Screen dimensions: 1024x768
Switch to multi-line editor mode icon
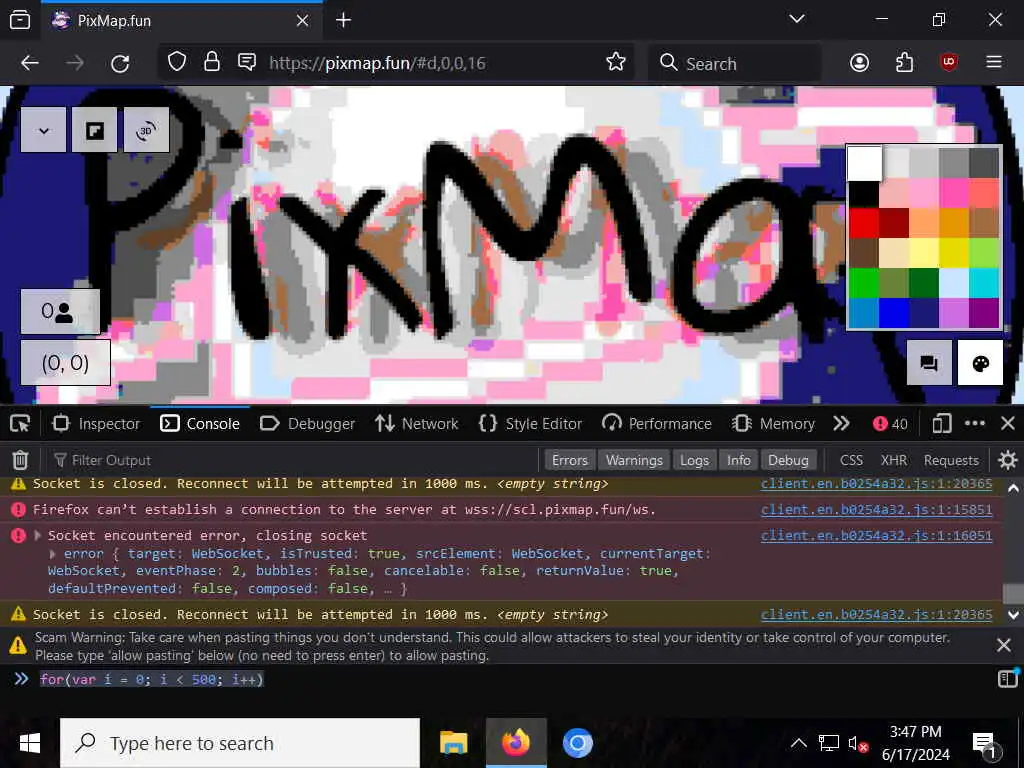[1008, 679]
